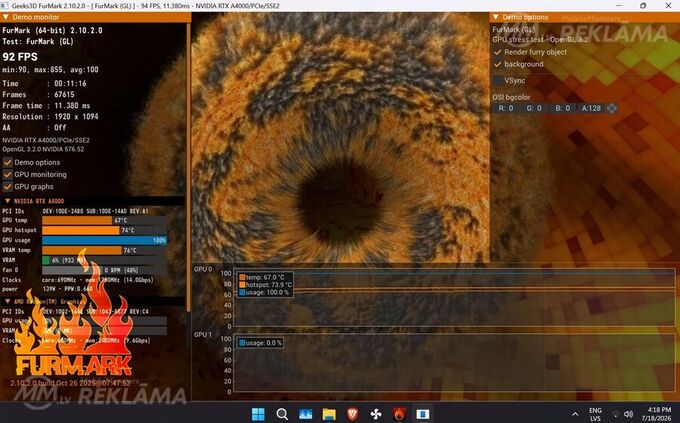Click the OpenGL 3.2.0 NVIDIA 576.52 text
Image resolution: width=680 pixels, height=423 pixels.
point(43,149)
